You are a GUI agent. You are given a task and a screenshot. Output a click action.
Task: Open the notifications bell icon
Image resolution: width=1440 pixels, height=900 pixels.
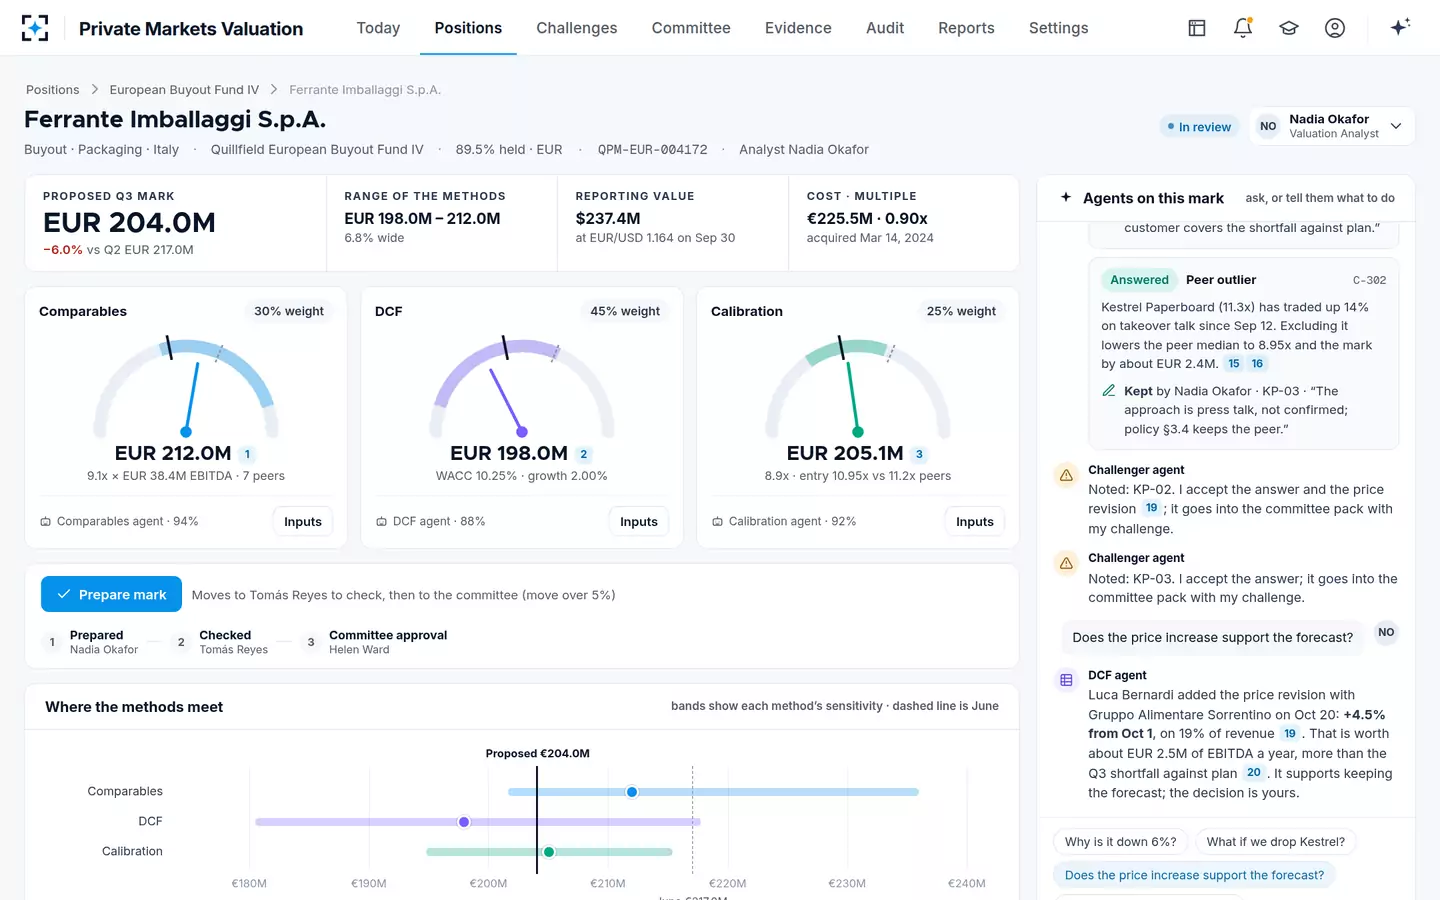pos(1243,28)
